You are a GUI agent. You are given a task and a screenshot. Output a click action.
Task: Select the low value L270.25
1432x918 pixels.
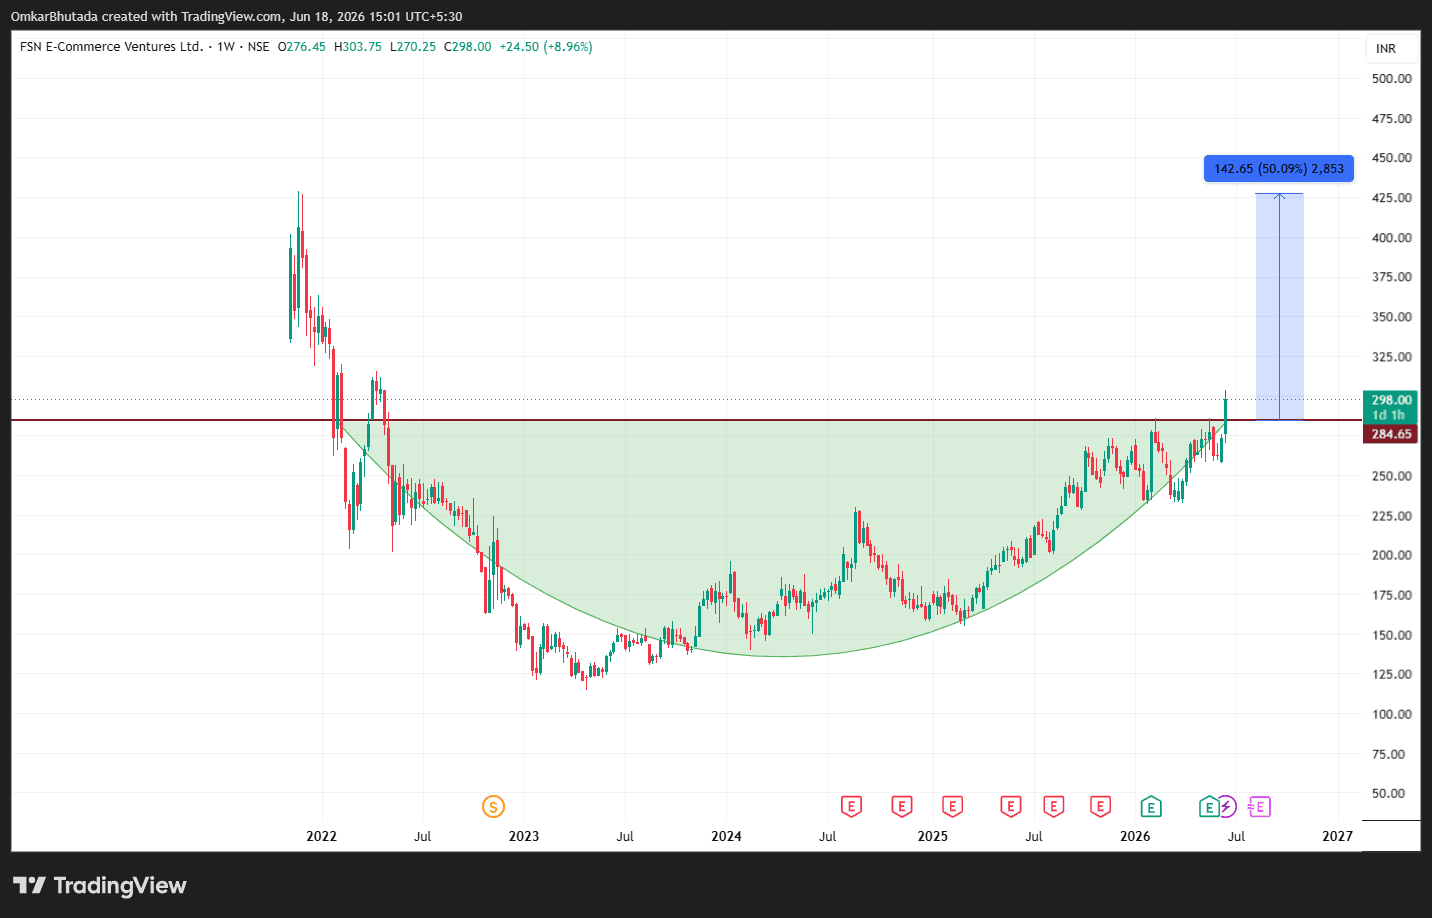pos(413,47)
